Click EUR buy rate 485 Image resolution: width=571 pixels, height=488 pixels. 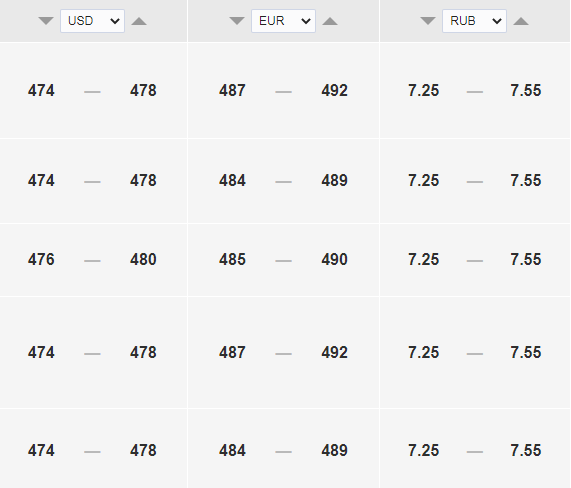(232, 260)
